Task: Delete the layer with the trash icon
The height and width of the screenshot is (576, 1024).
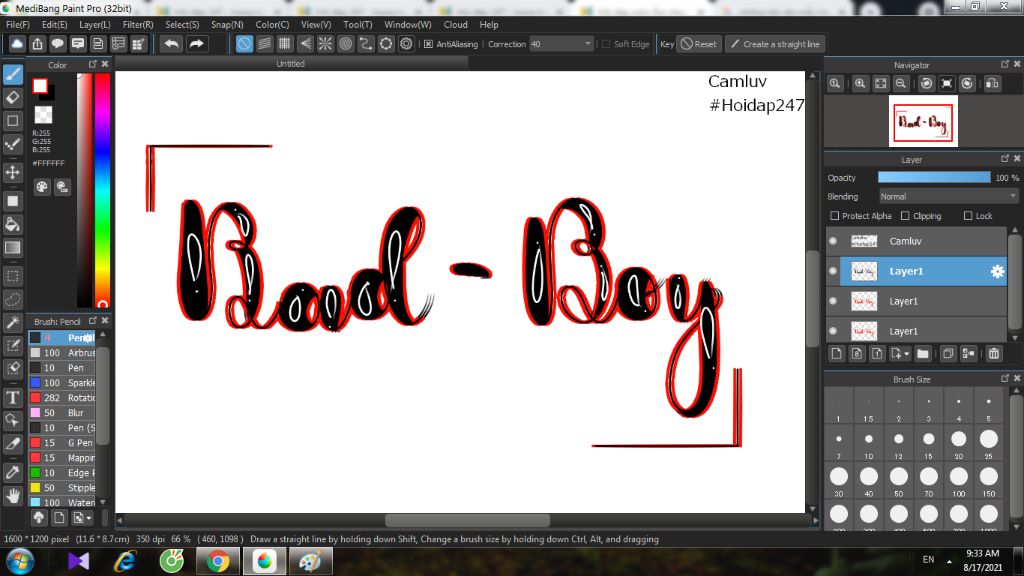Action: (994, 353)
